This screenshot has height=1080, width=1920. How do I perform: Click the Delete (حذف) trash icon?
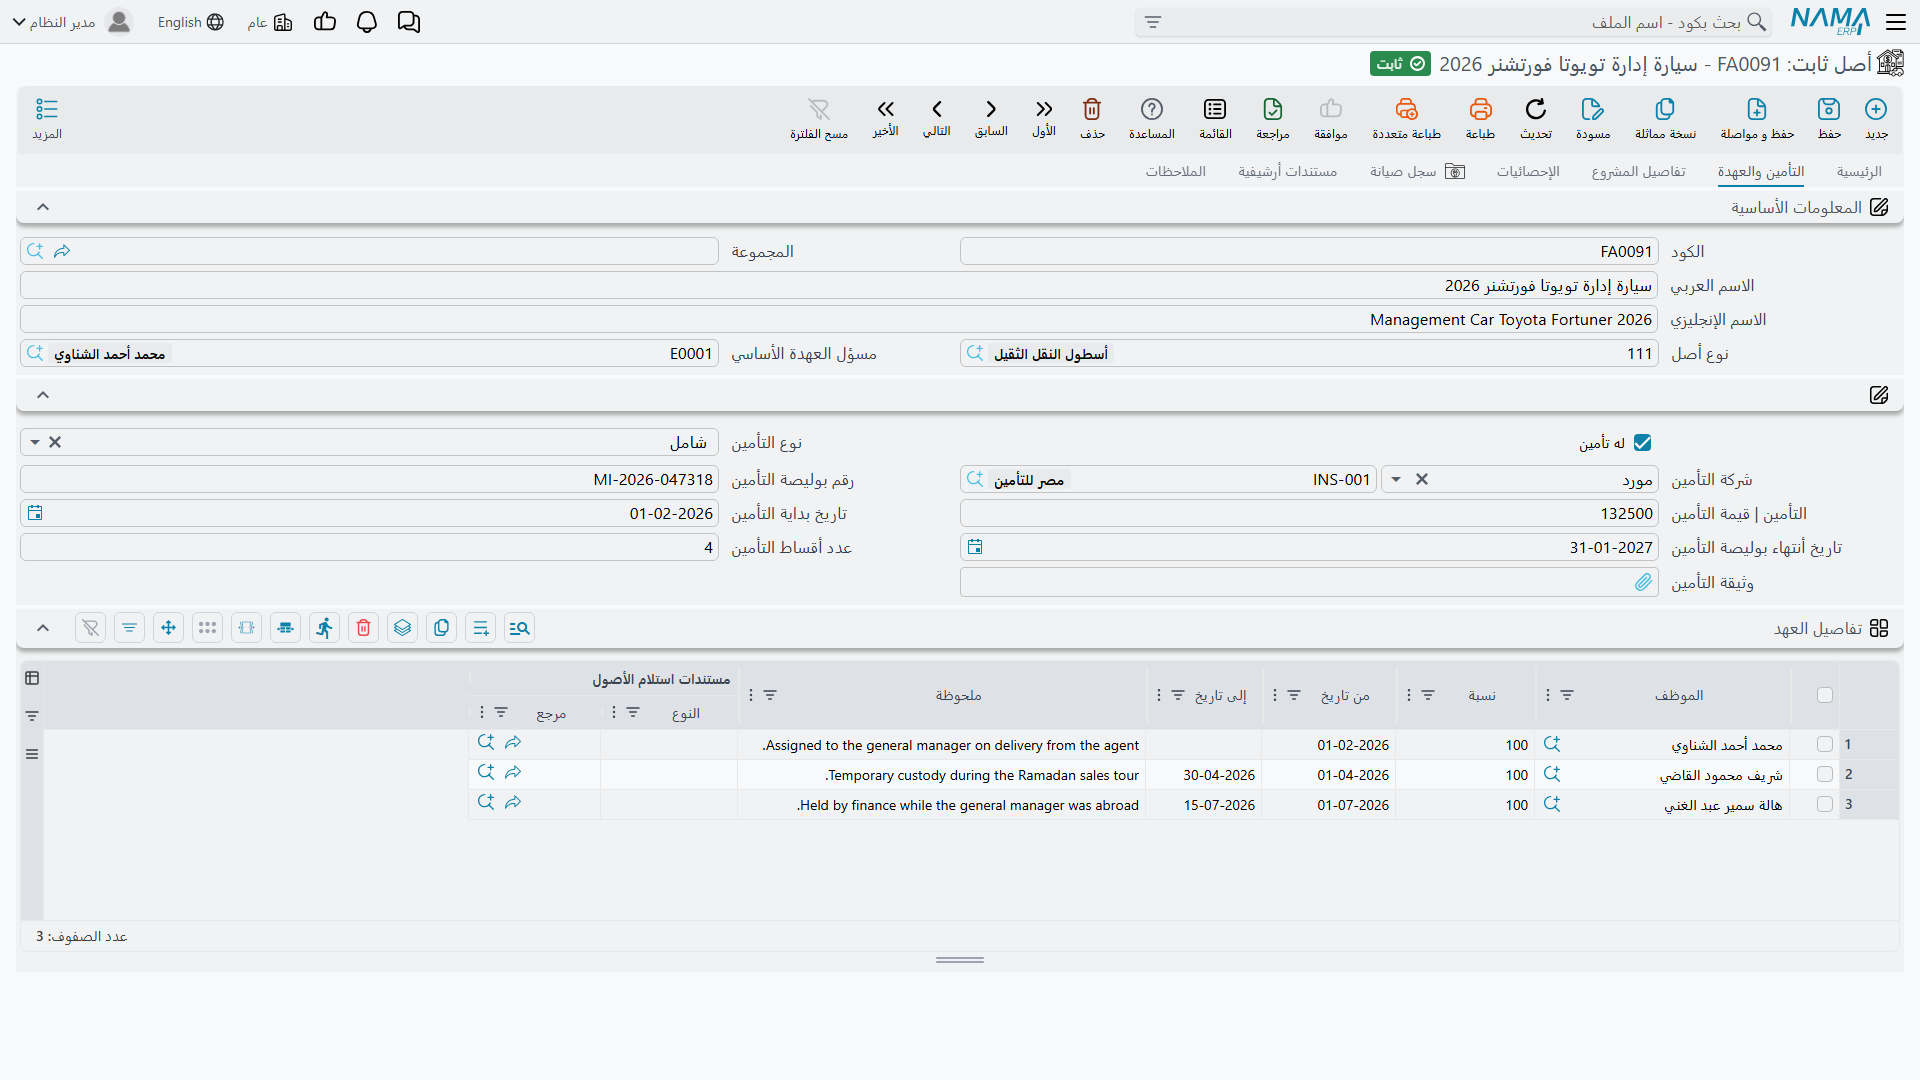[1092, 109]
